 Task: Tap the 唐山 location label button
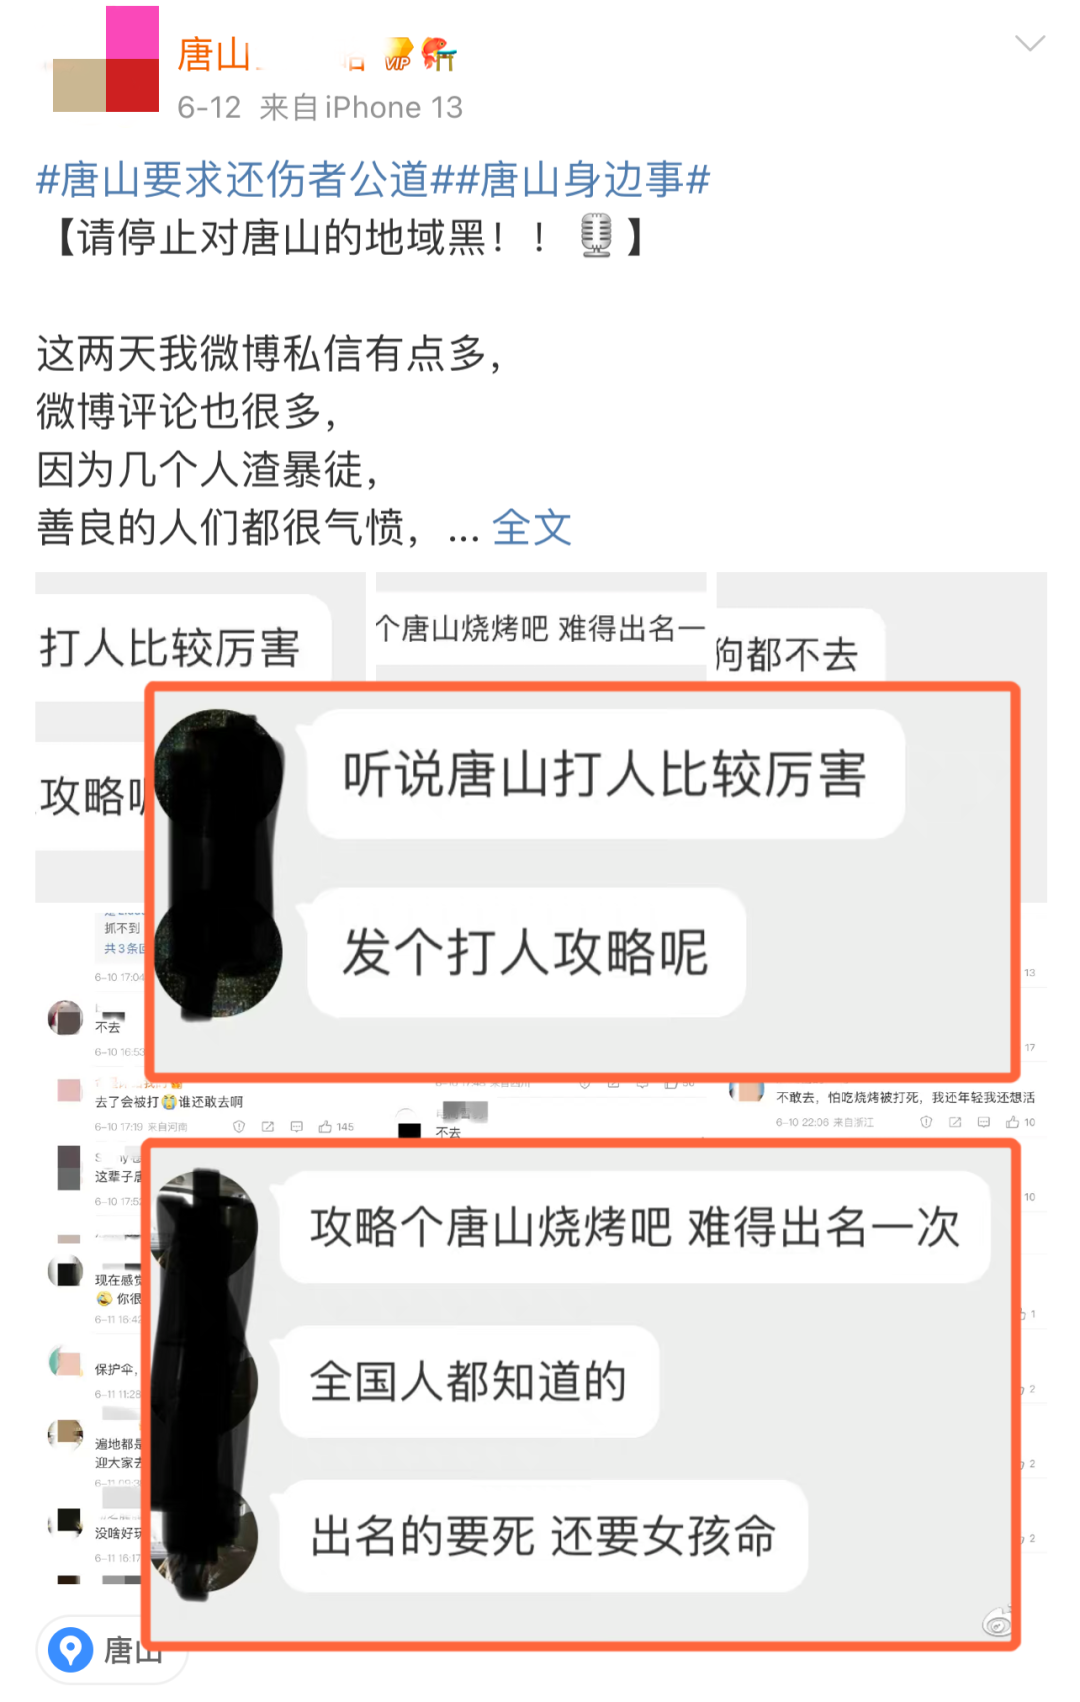tap(112, 1650)
